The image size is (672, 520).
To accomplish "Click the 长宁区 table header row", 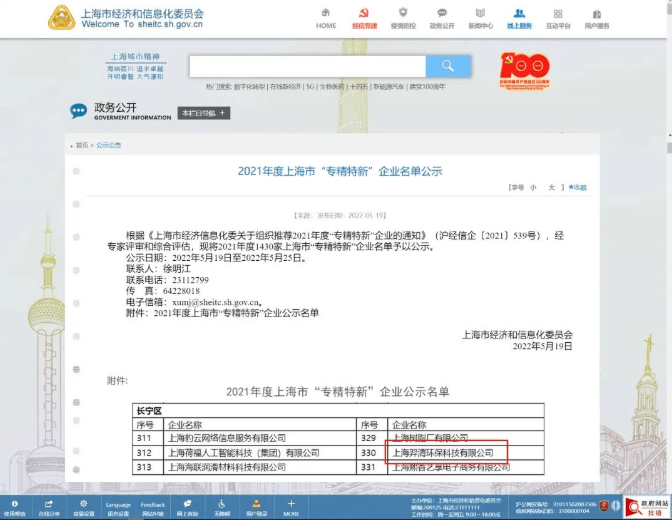I will click(x=338, y=411).
